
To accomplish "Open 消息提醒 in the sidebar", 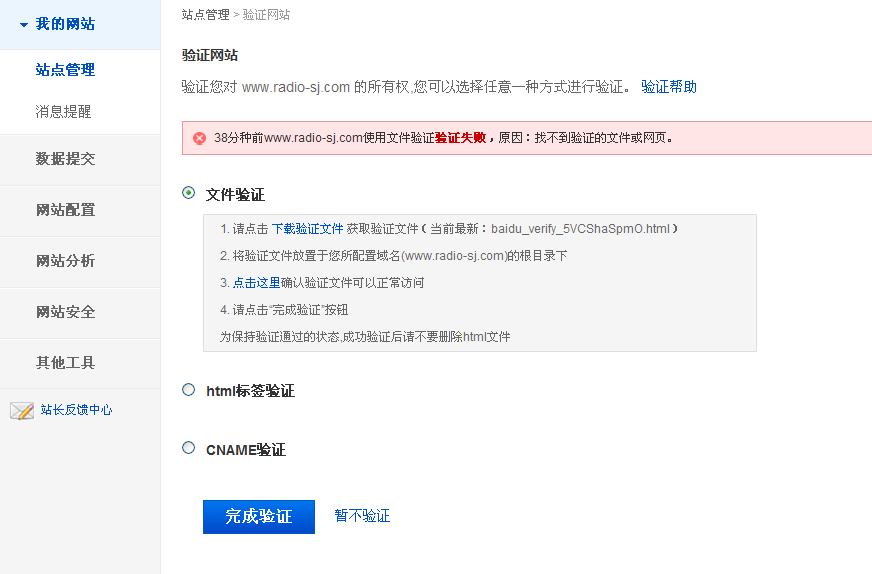I will (64, 112).
